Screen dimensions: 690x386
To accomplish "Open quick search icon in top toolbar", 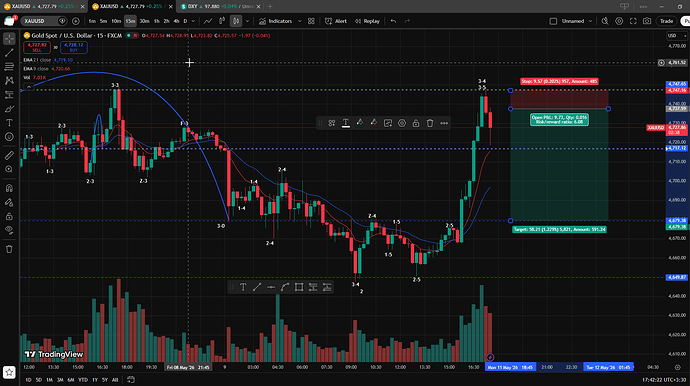I will (605, 21).
